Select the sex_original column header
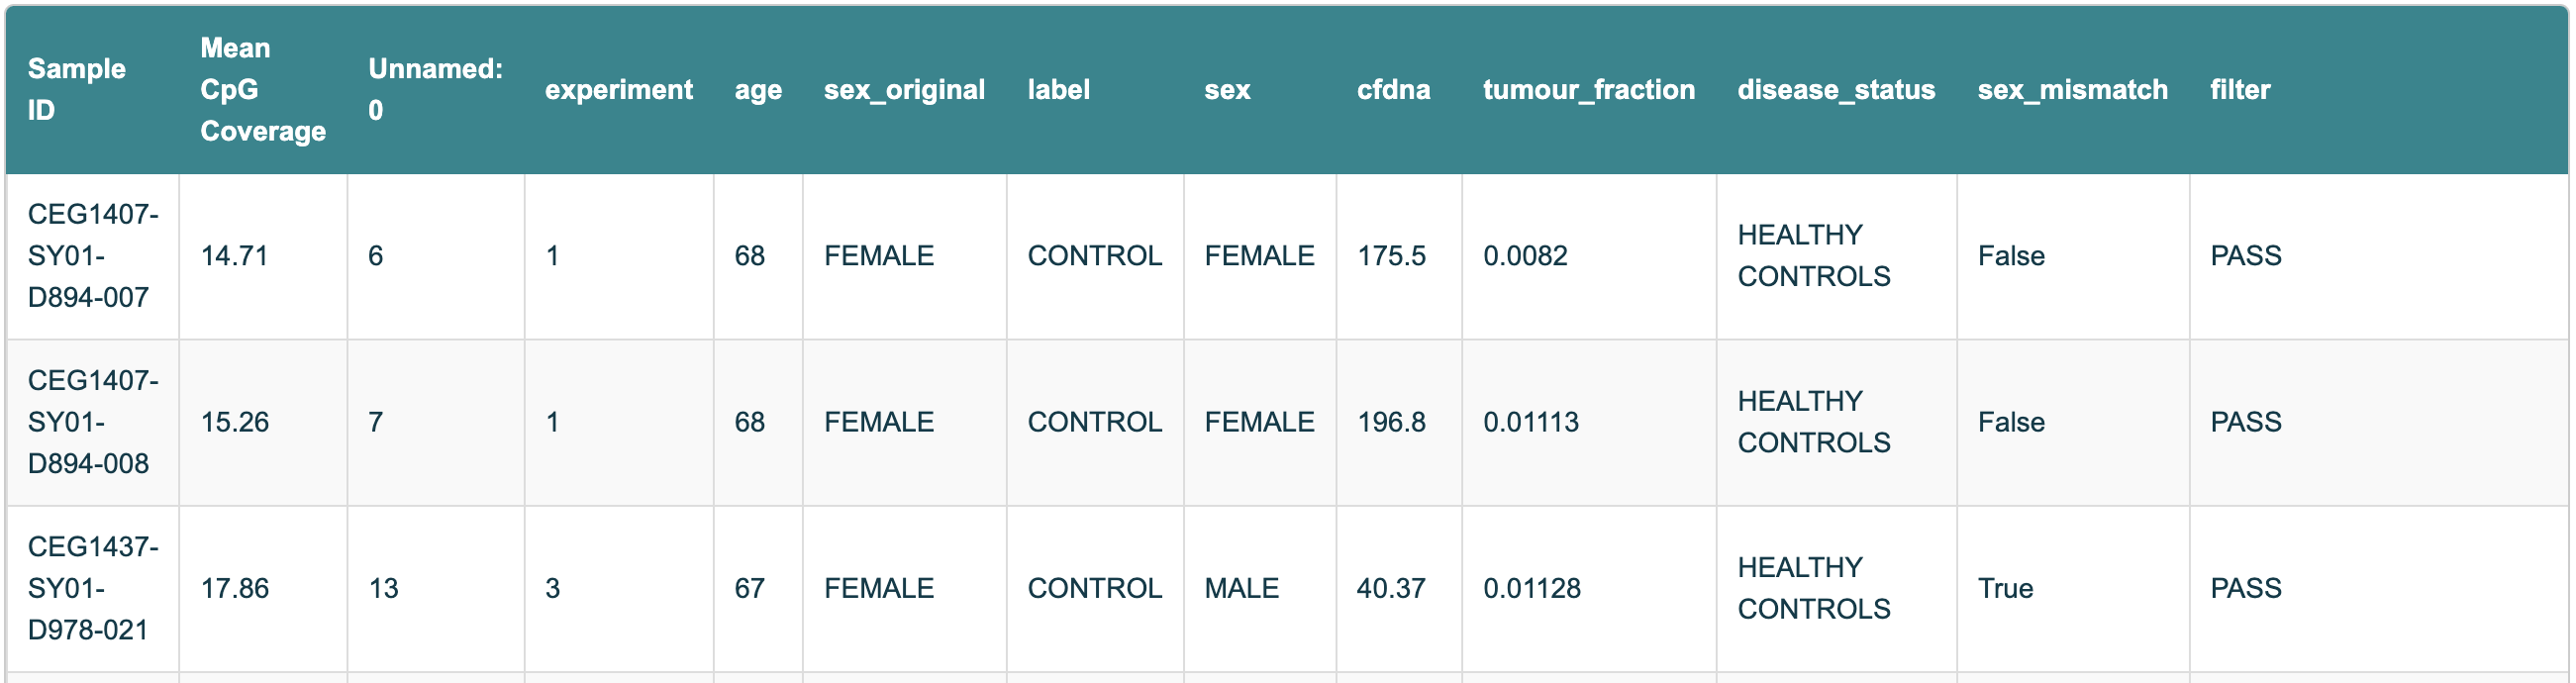Image resolution: width=2576 pixels, height=683 pixels. 903,90
